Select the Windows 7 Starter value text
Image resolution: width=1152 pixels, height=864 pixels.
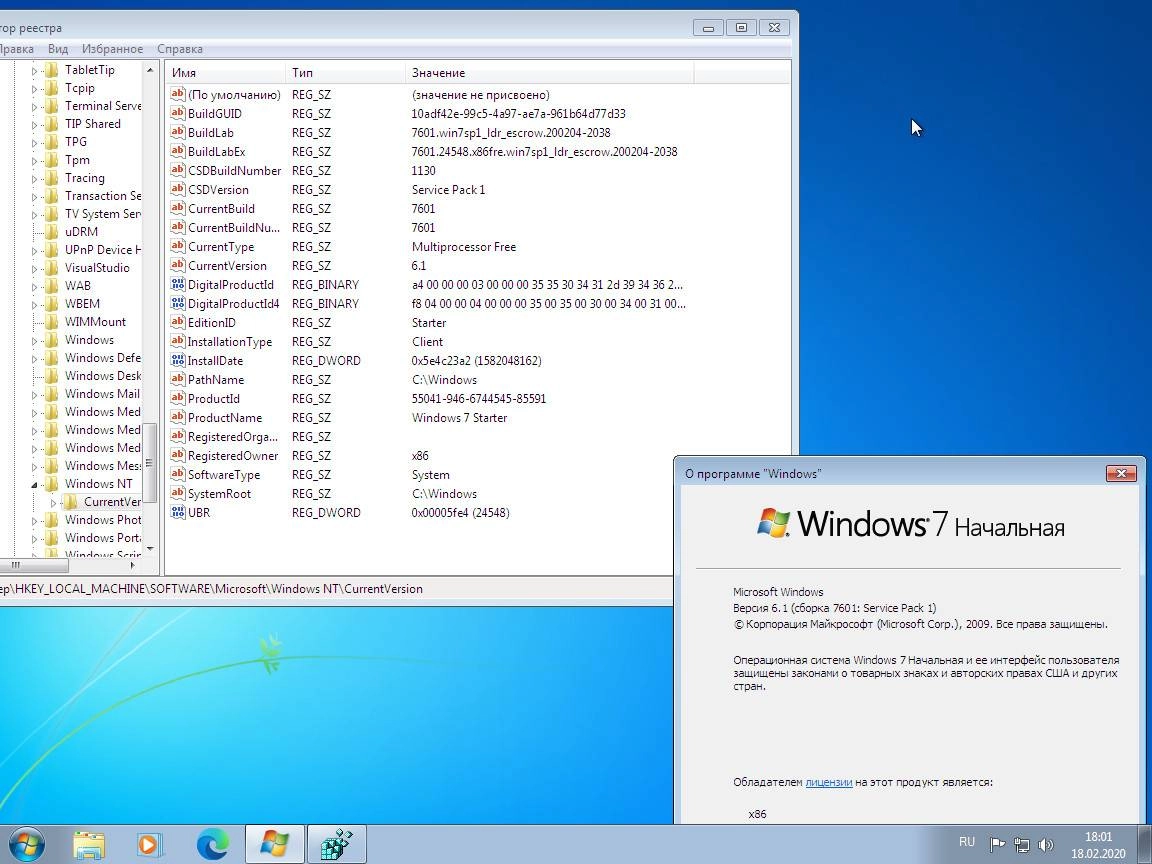pyautogui.click(x=459, y=417)
